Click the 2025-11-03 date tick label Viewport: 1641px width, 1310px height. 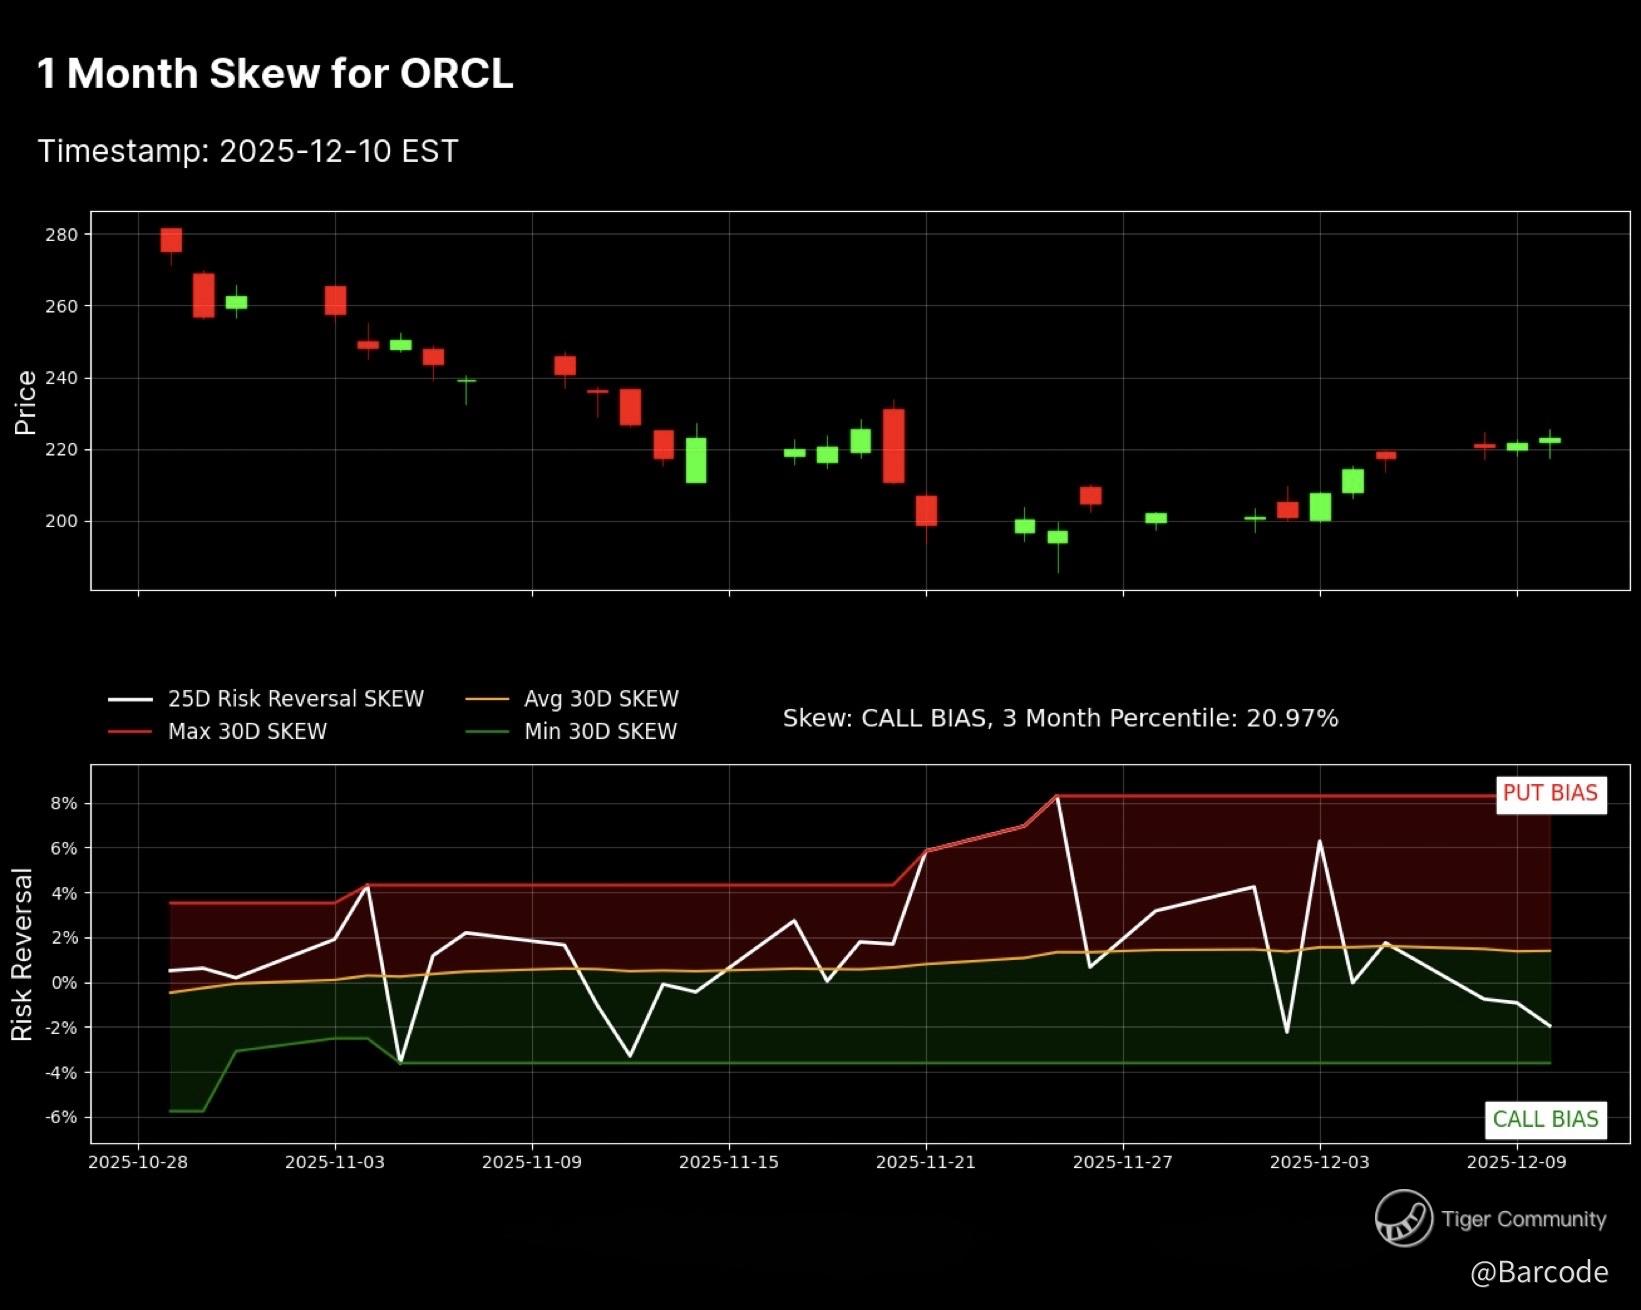[x=335, y=1162]
